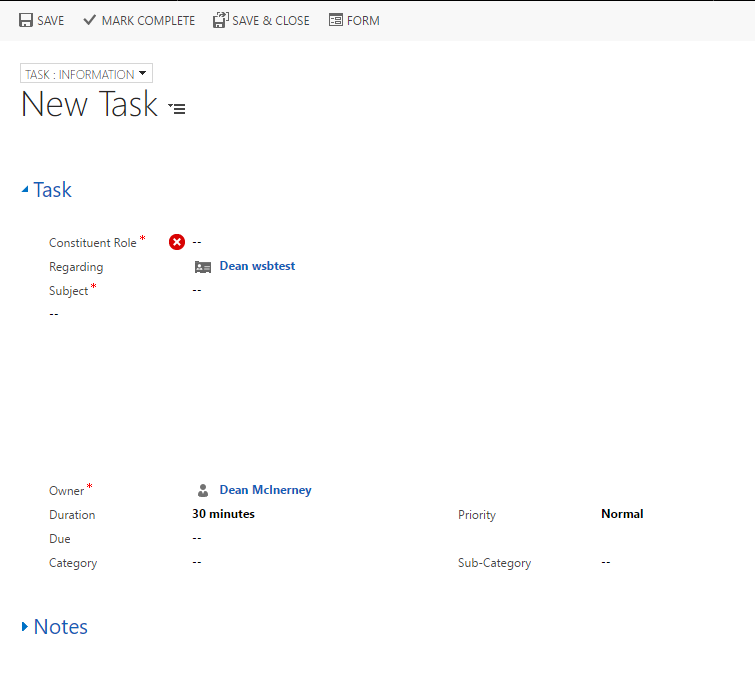755x696 pixels.
Task: Expand the Notes section
Action: (25, 627)
